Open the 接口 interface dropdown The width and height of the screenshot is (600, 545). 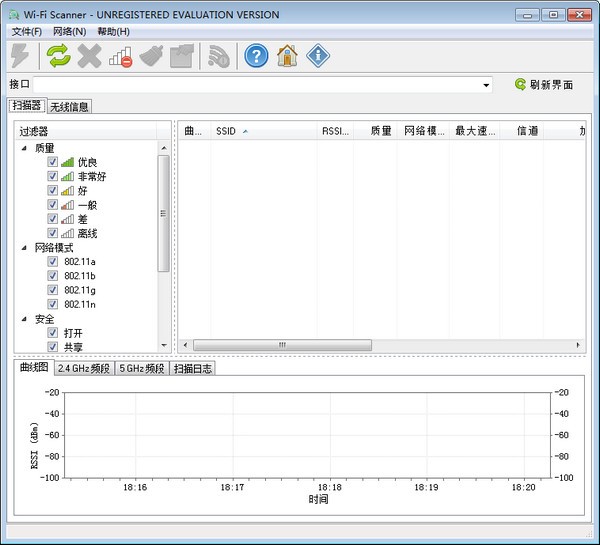click(x=486, y=85)
